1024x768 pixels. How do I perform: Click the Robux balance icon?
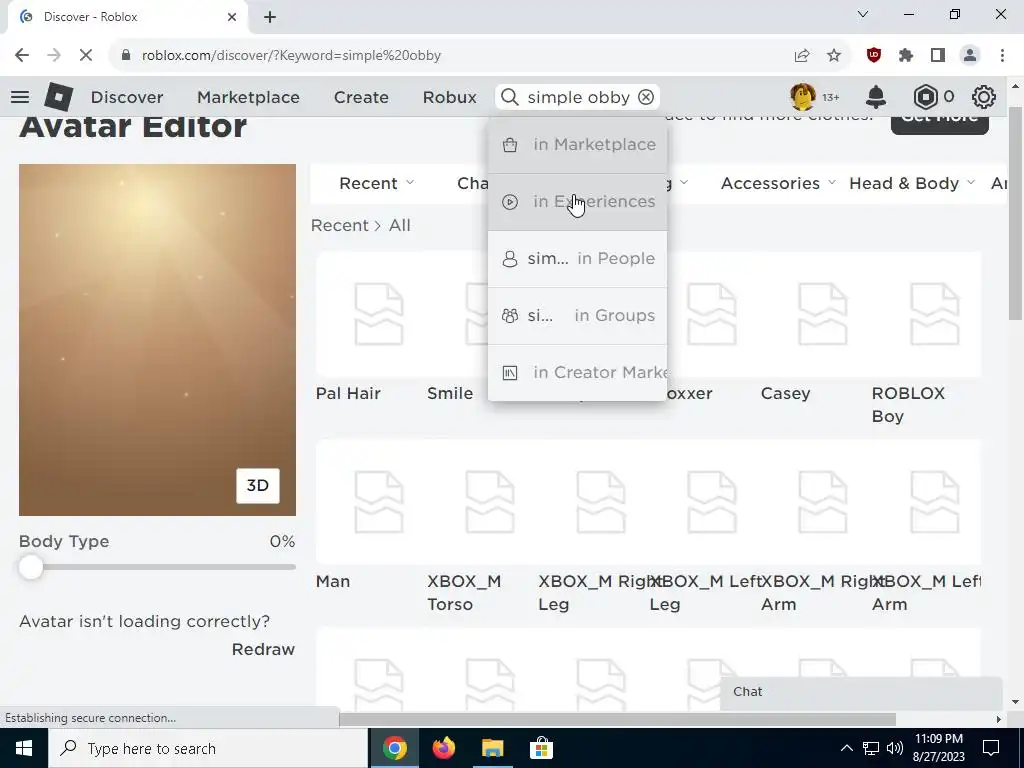point(925,97)
